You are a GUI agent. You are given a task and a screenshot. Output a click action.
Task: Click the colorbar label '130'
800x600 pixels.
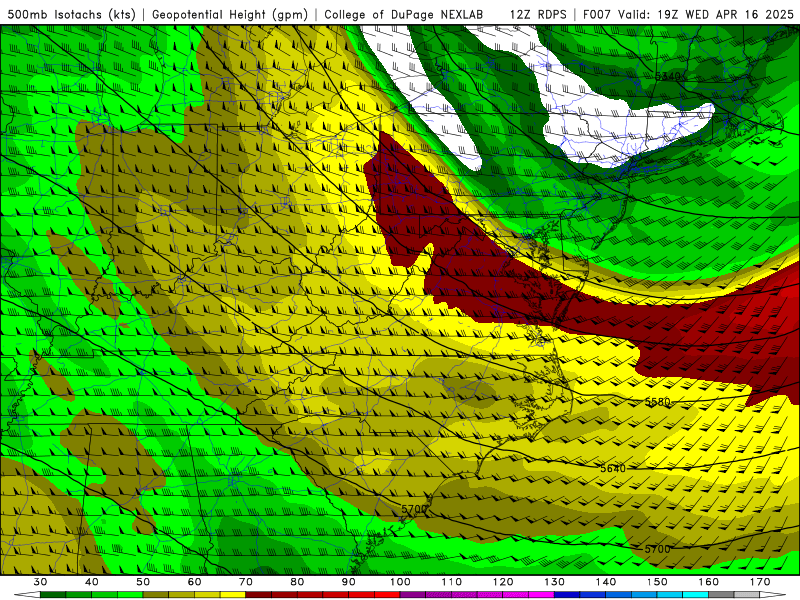point(554,582)
